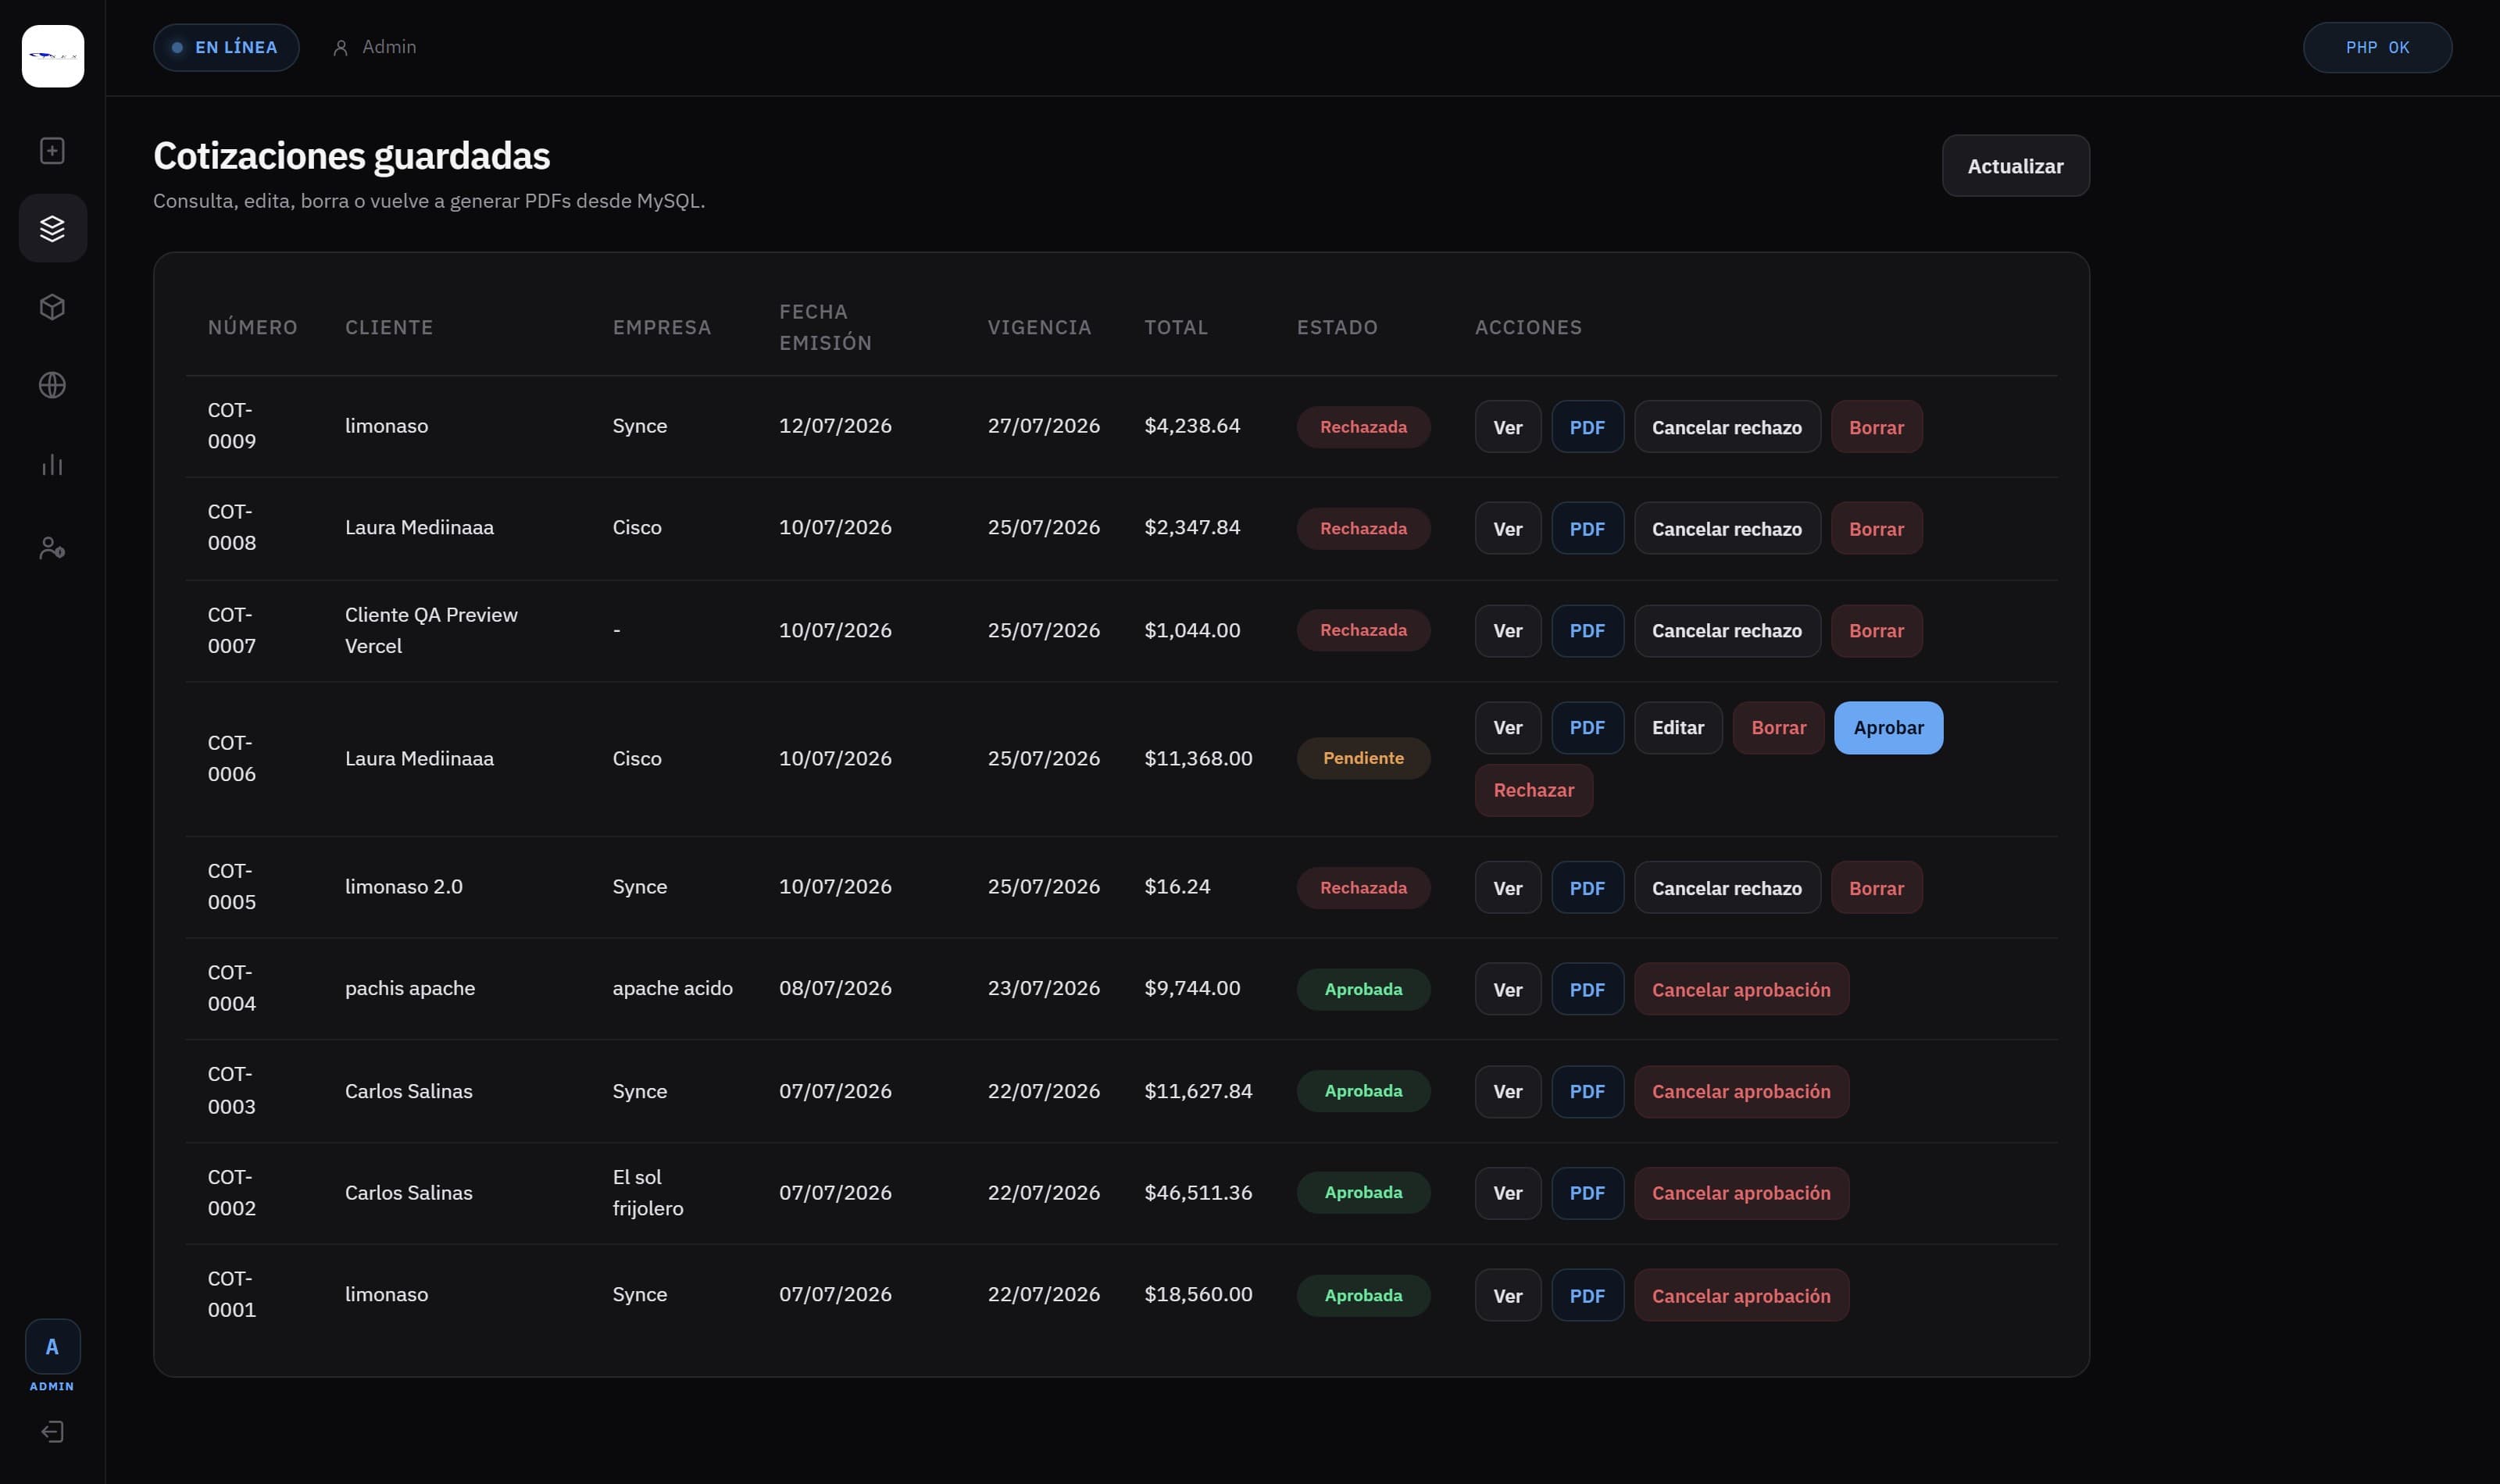Open the user management icon in sidebar

[52, 547]
